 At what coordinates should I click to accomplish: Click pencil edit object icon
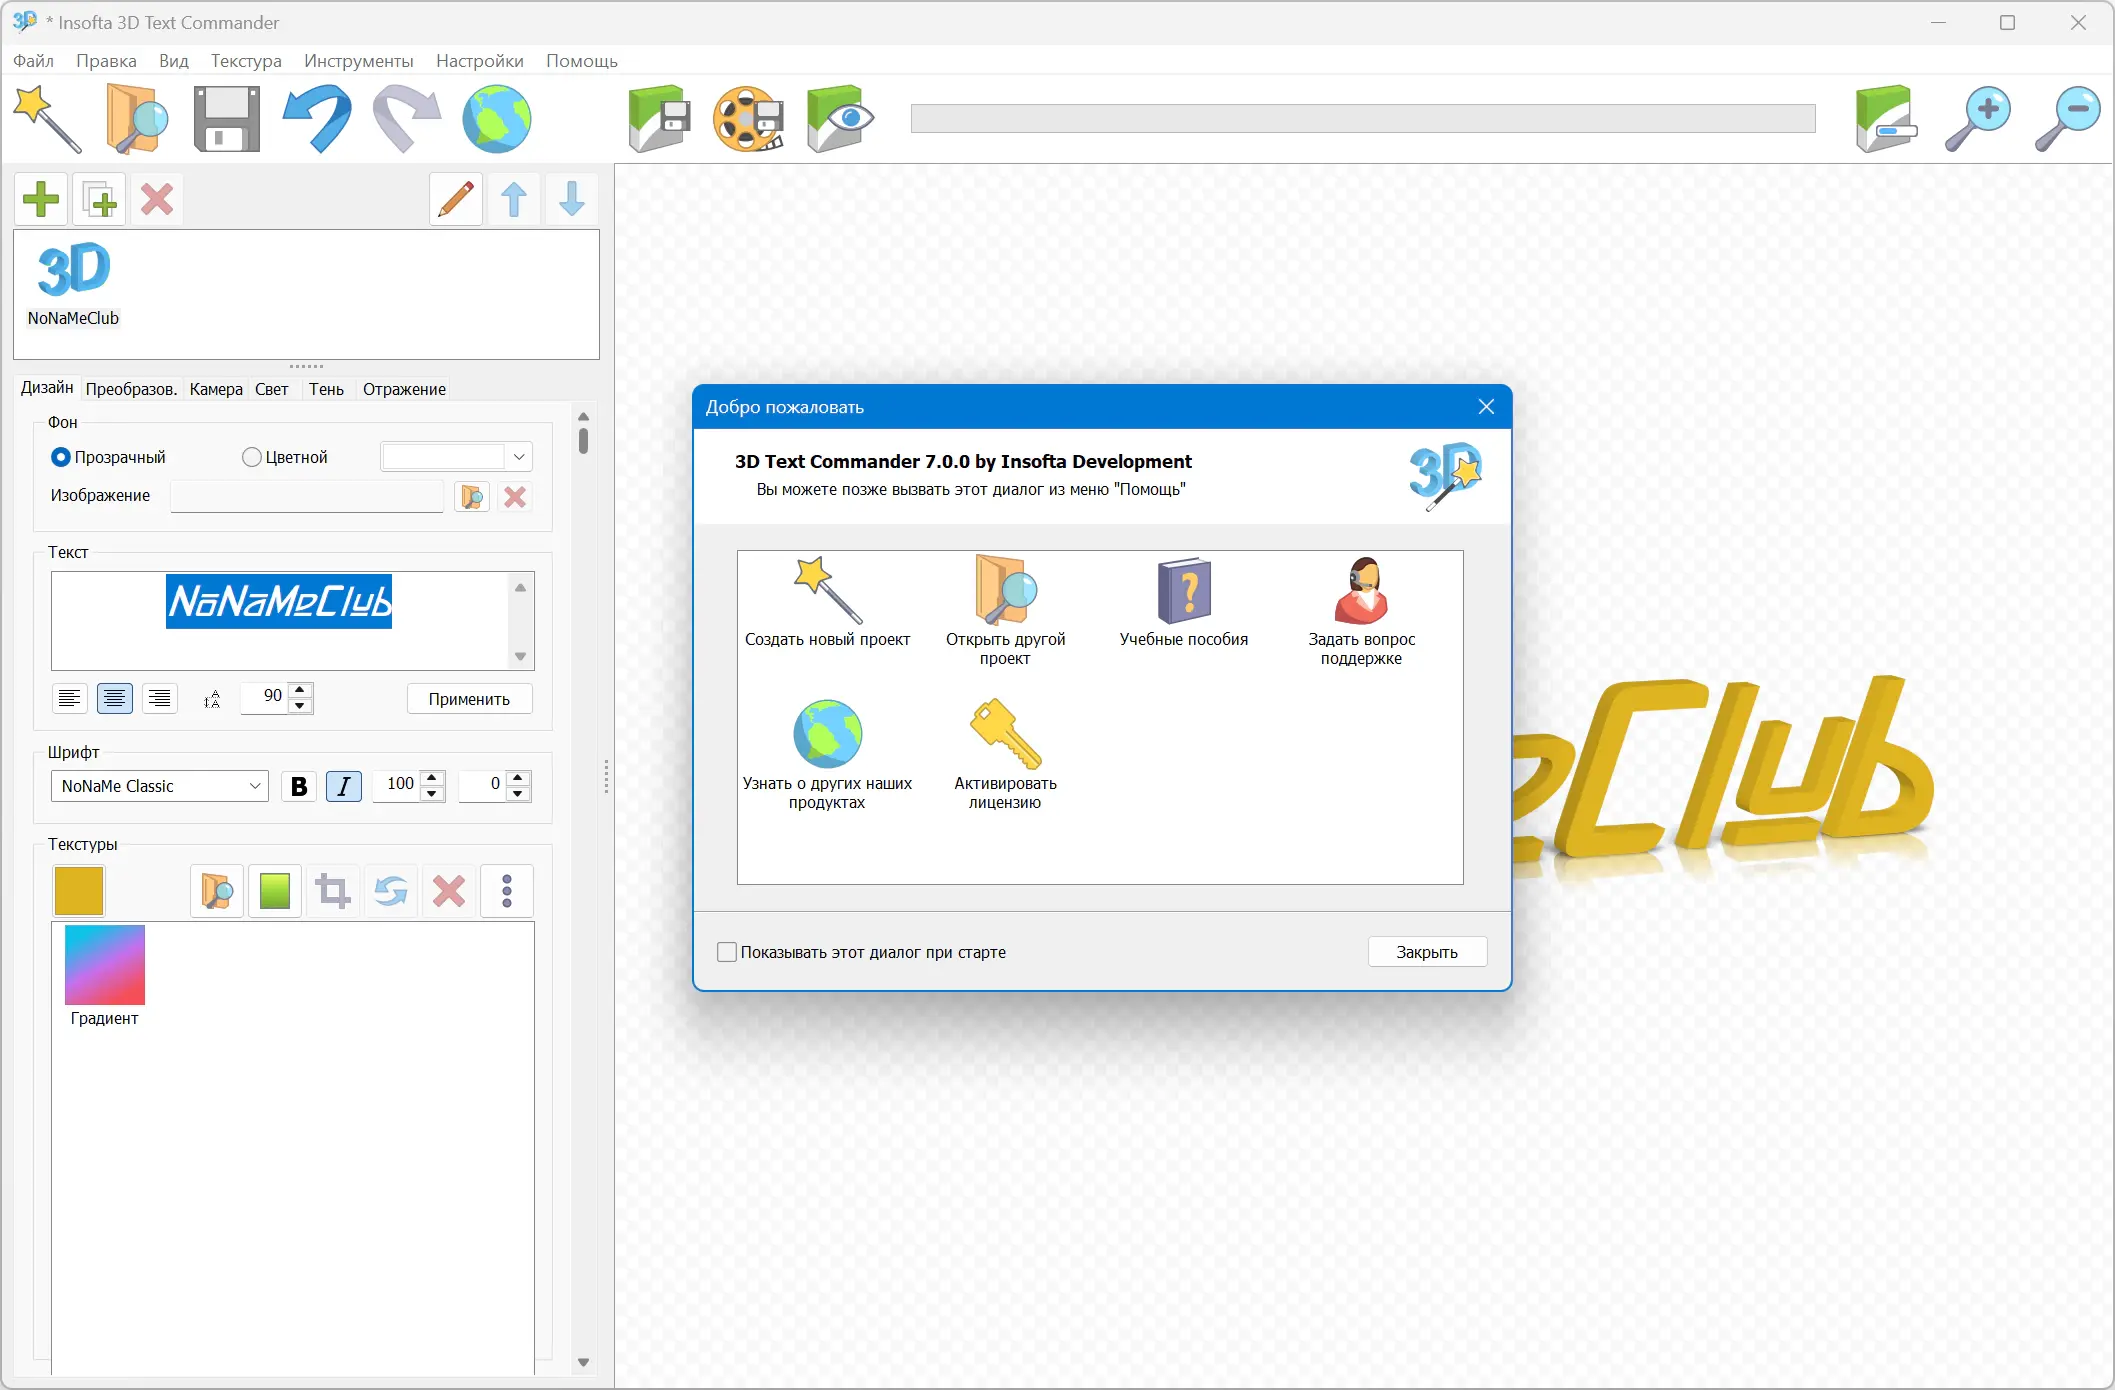pyautogui.click(x=456, y=199)
